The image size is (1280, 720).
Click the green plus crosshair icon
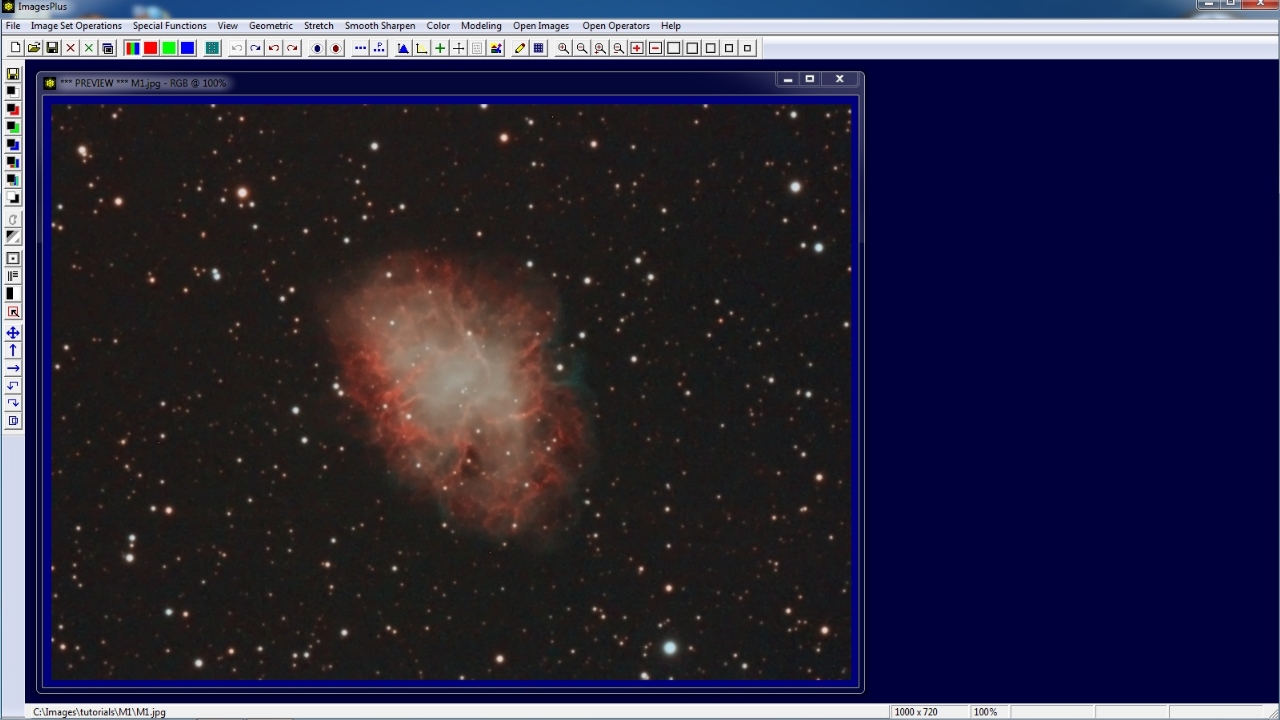click(440, 48)
